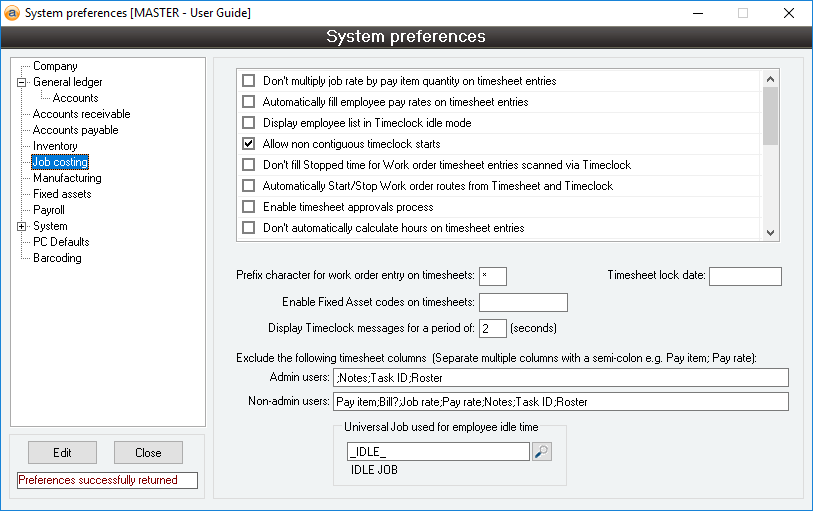
Task: Go to Barcoding preferences
Action: (57, 258)
